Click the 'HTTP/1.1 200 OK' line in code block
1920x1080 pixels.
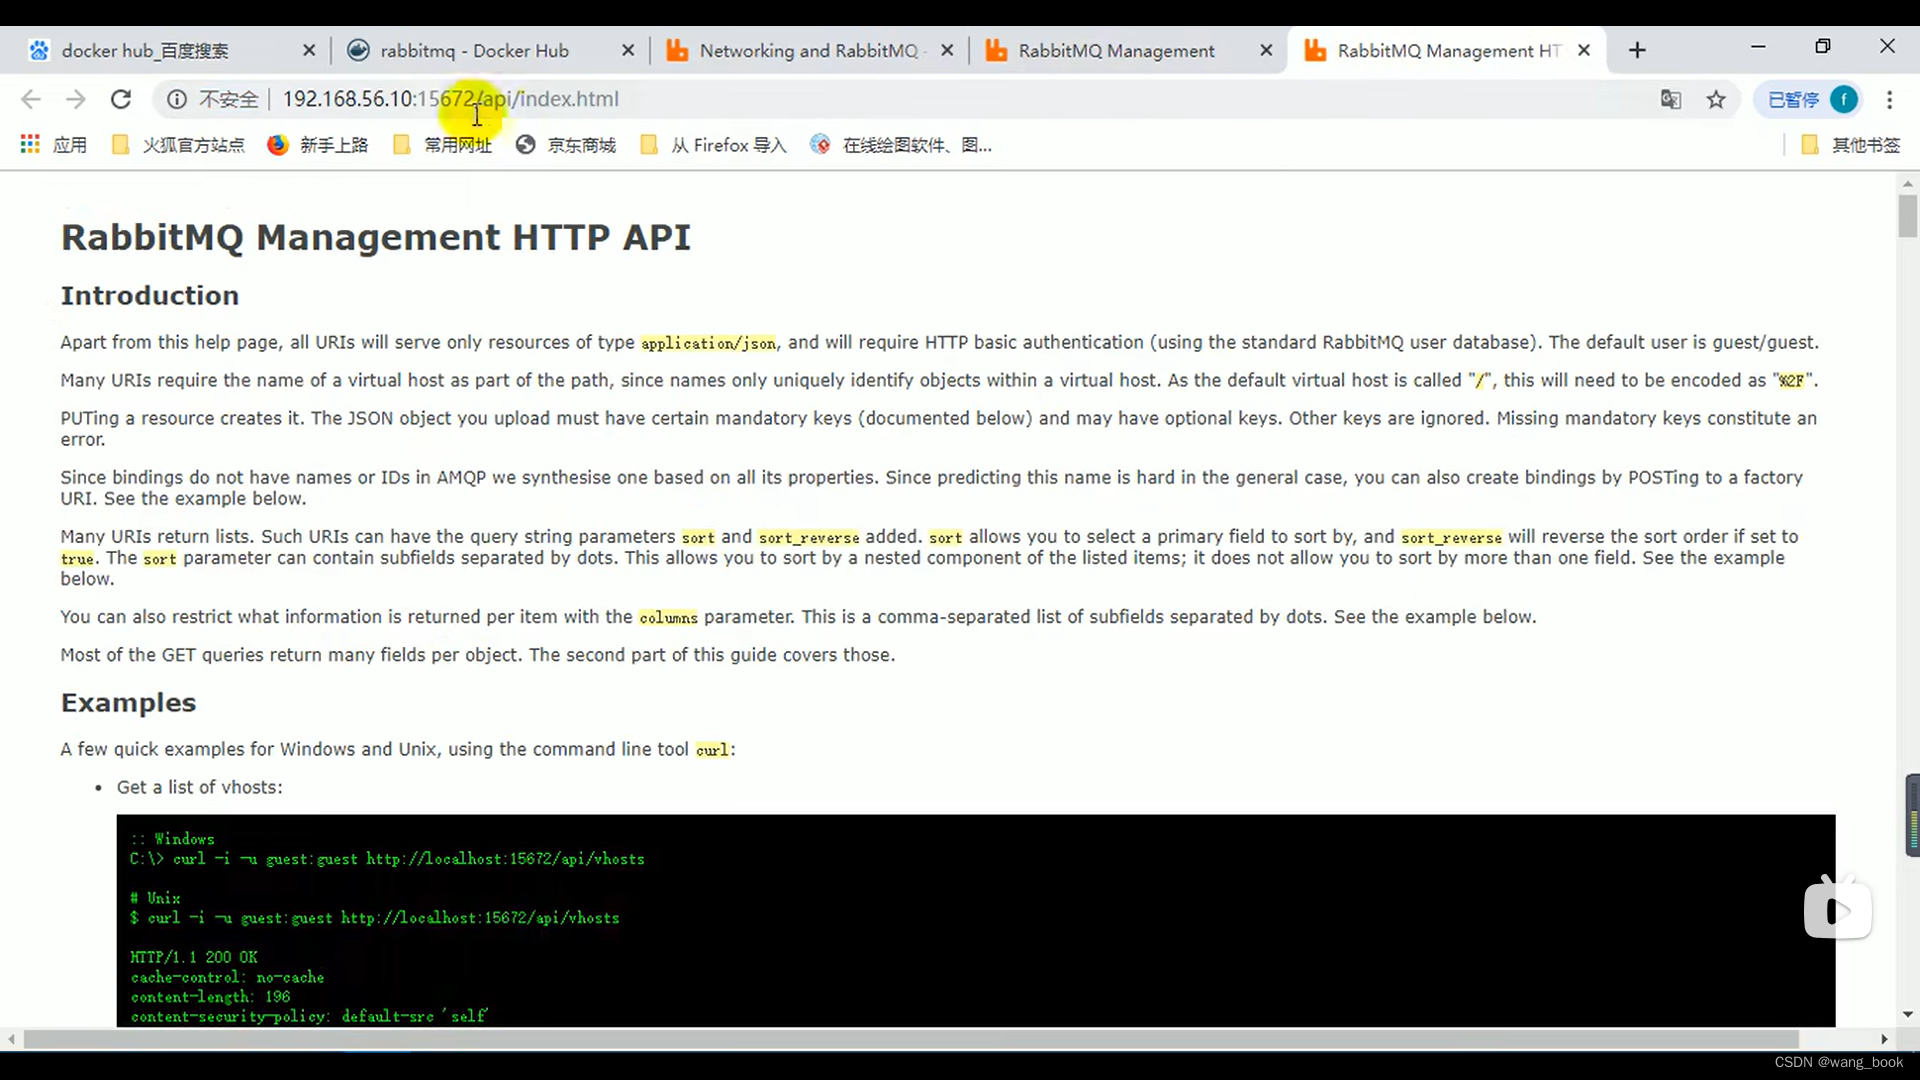click(x=194, y=957)
